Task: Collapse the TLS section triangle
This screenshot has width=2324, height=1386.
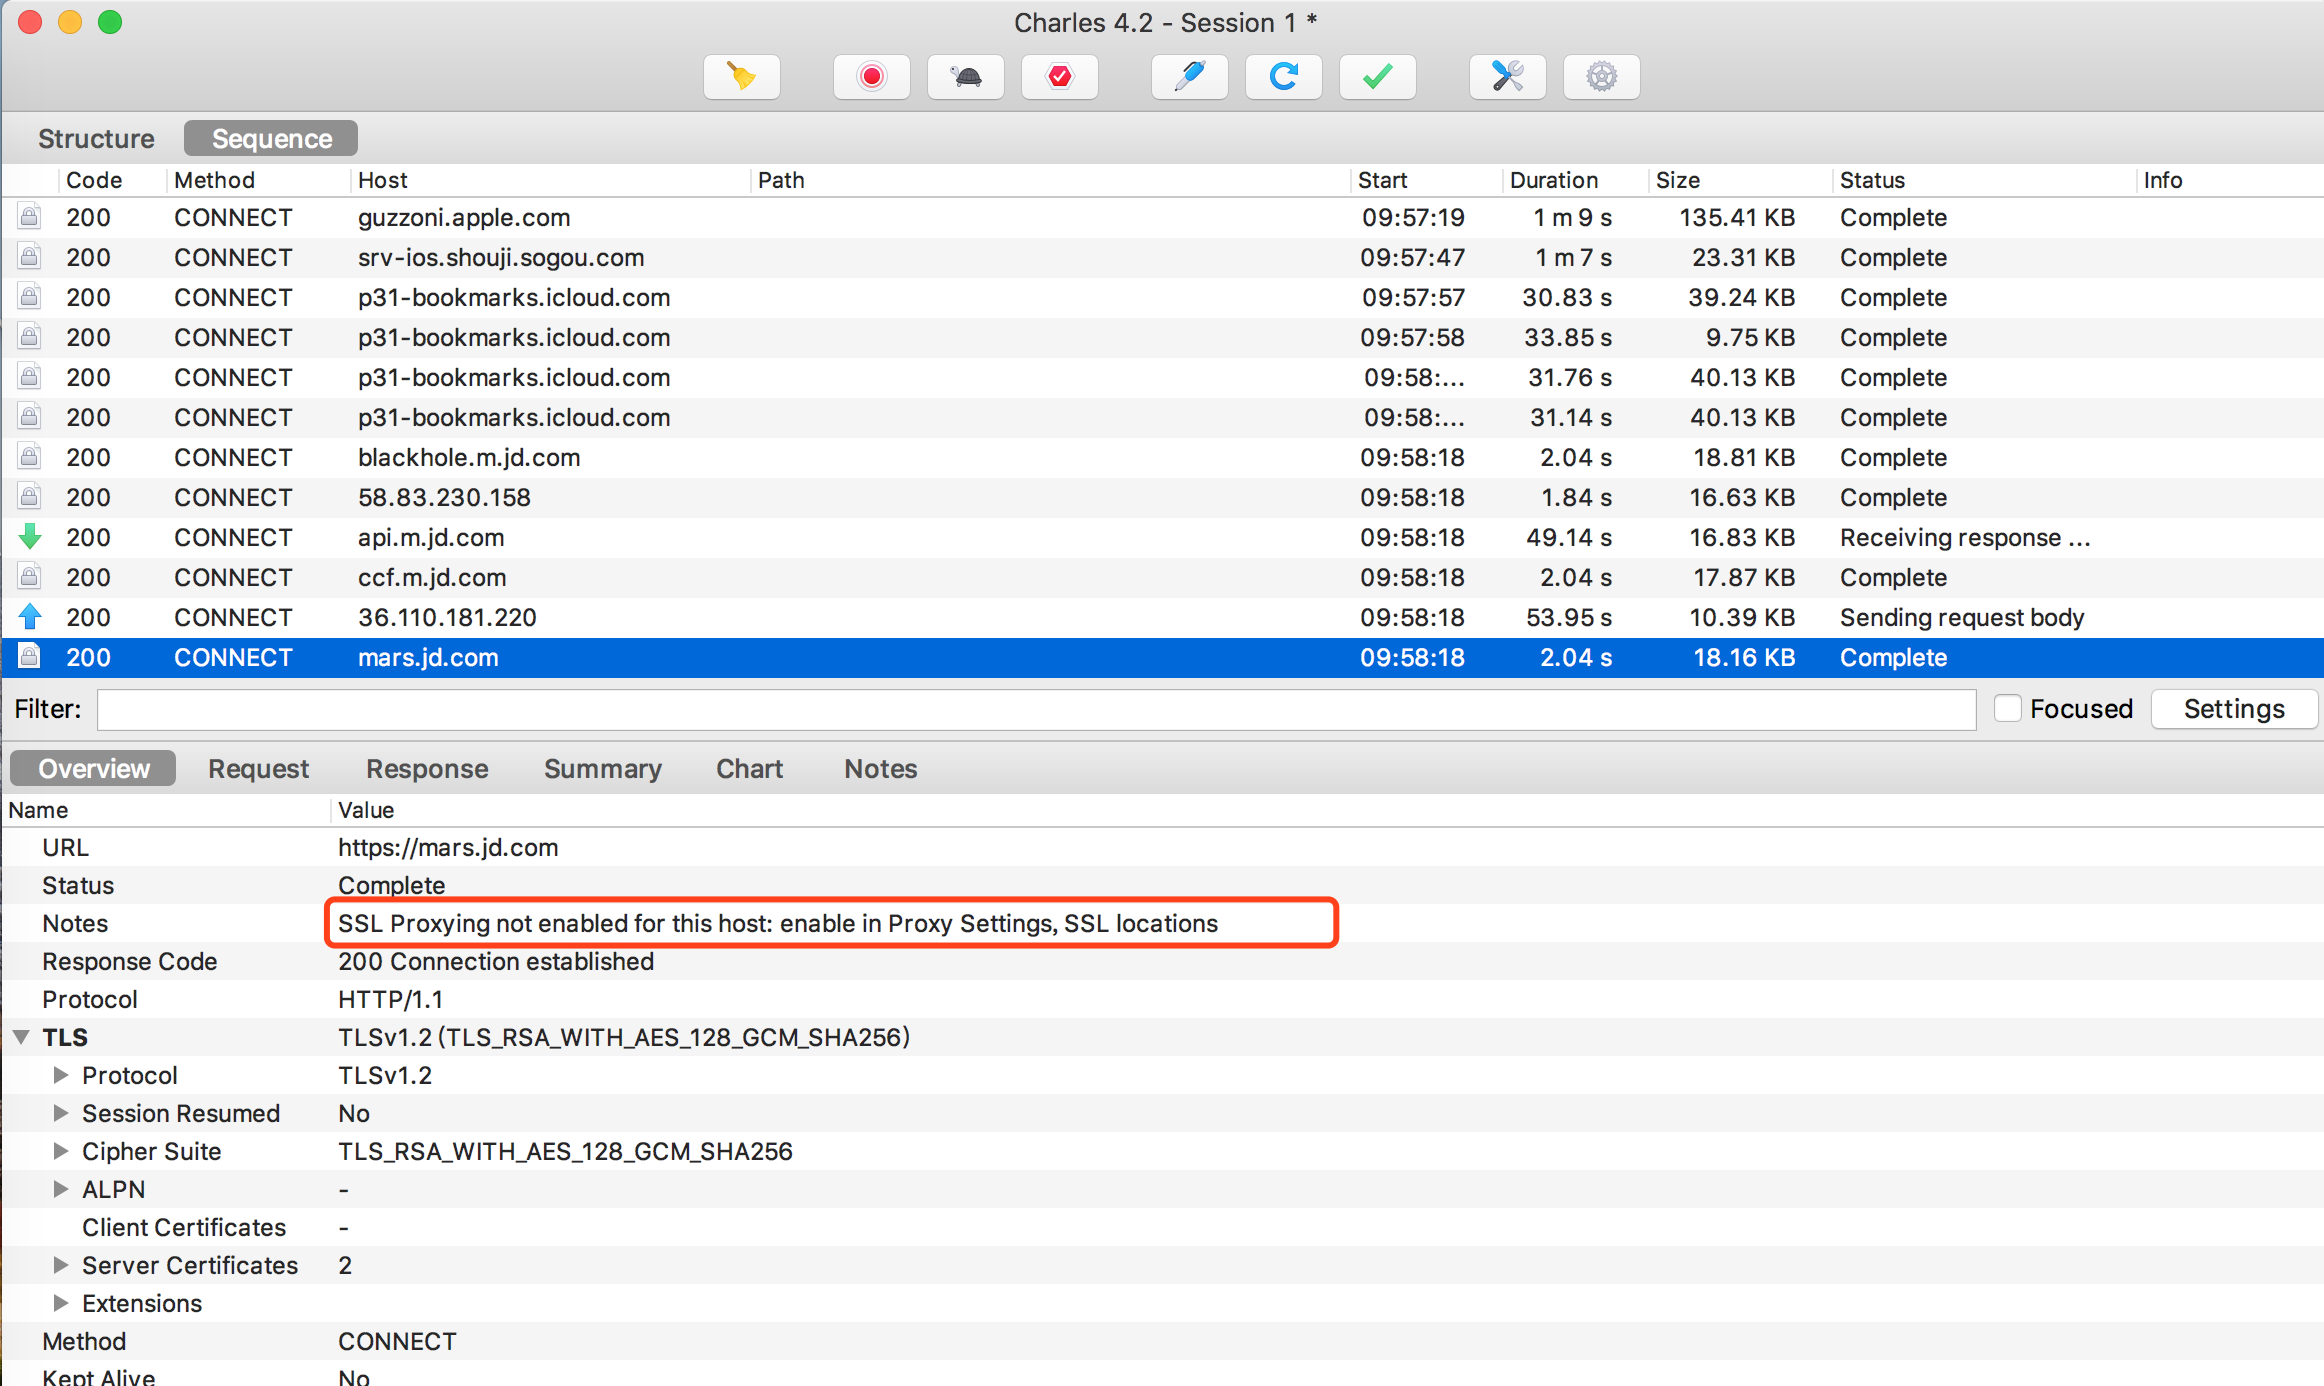Action: click(21, 1037)
